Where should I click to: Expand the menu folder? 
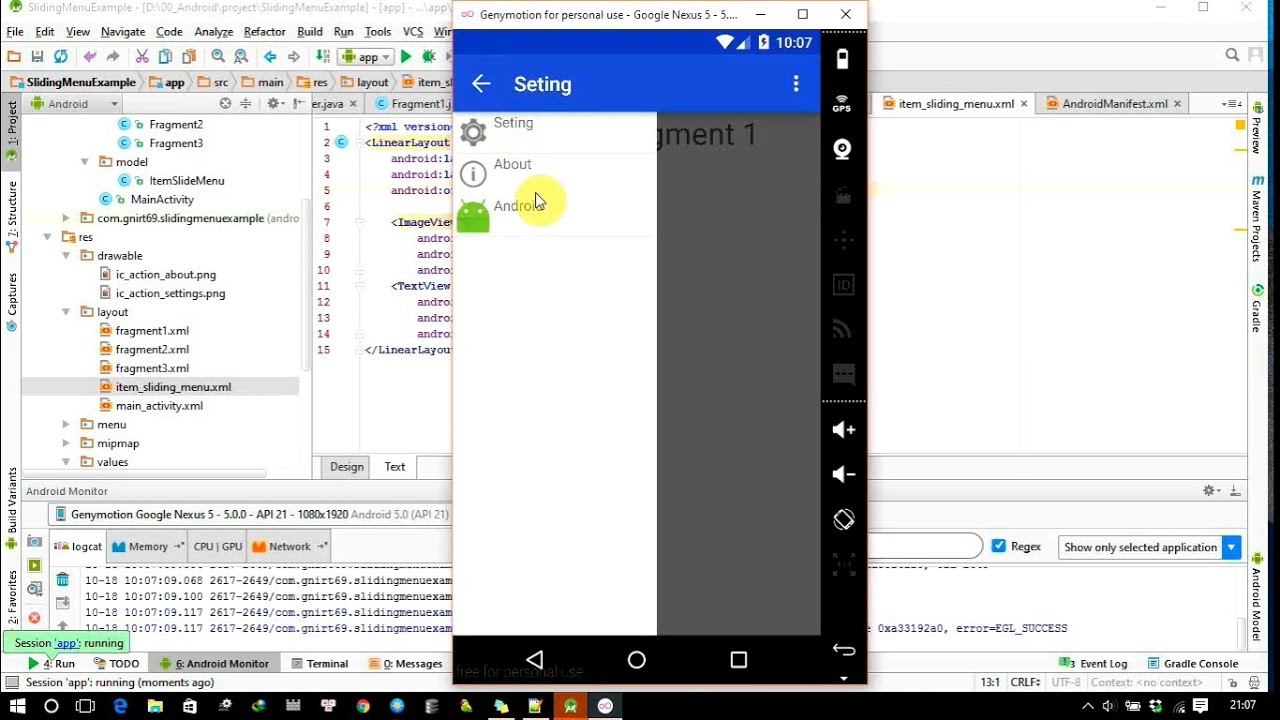tap(66, 425)
